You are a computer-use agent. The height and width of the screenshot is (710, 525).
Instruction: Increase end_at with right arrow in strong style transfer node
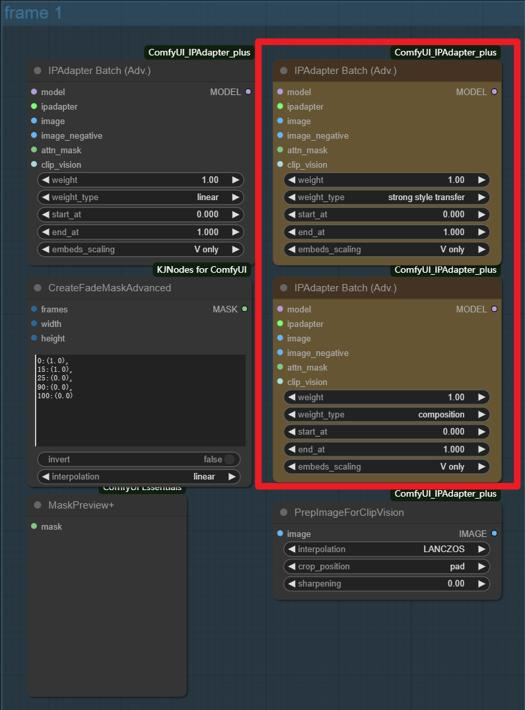pyautogui.click(x=482, y=232)
